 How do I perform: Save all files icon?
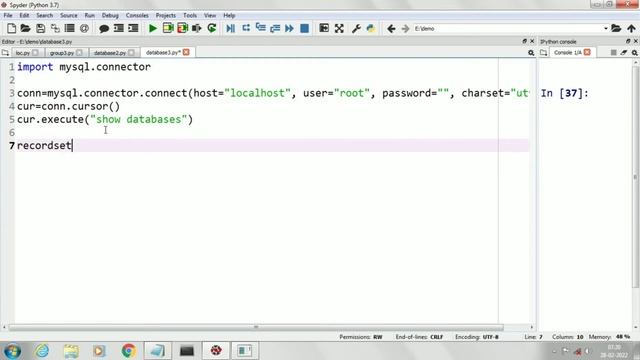55,28
